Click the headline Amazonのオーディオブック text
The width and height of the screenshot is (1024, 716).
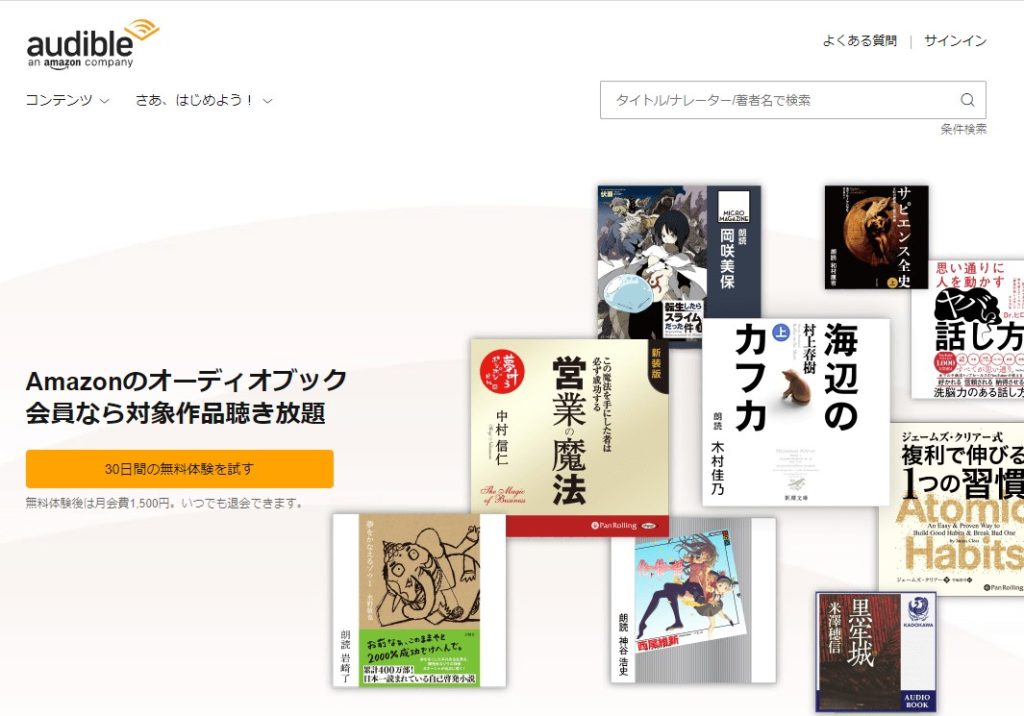coord(186,381)
